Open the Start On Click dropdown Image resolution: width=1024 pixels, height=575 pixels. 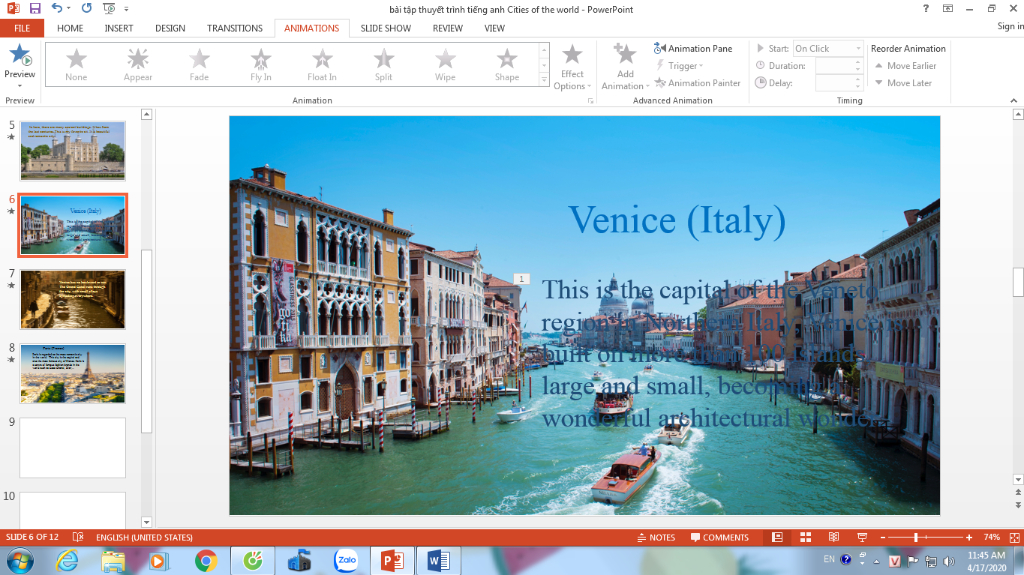tap(827, 48)
